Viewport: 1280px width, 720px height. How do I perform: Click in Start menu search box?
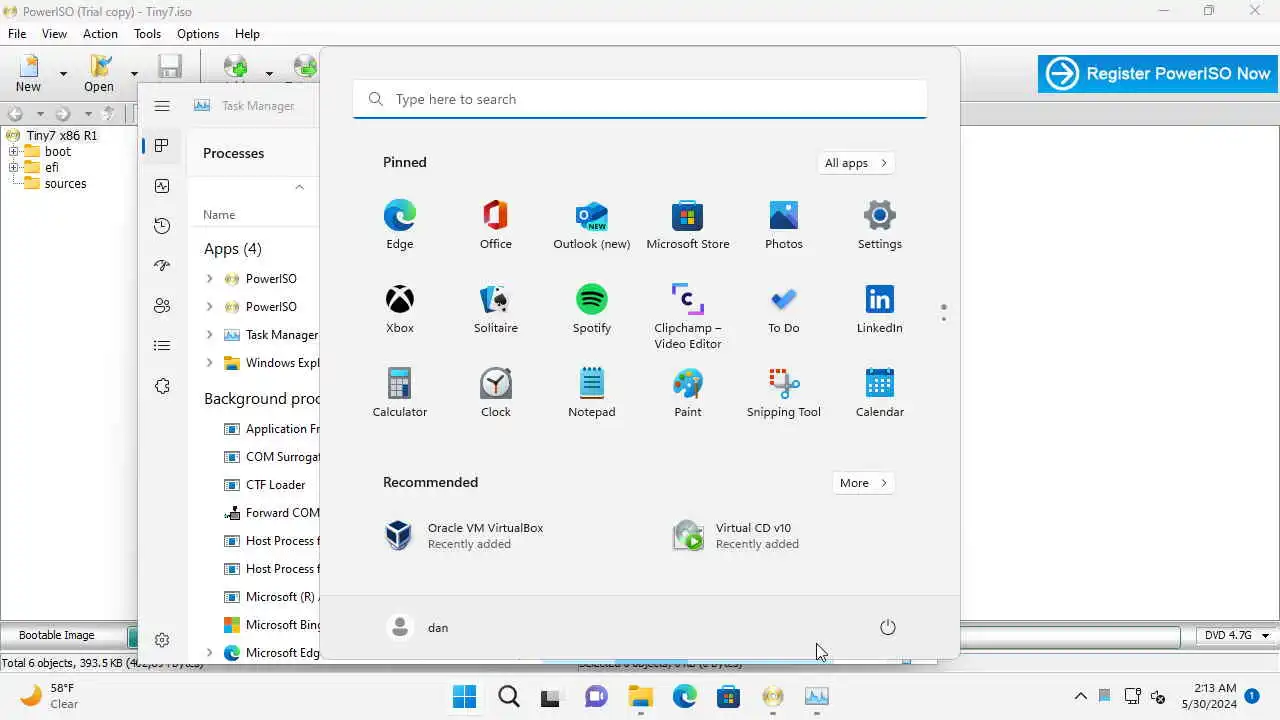coord(640,99)
